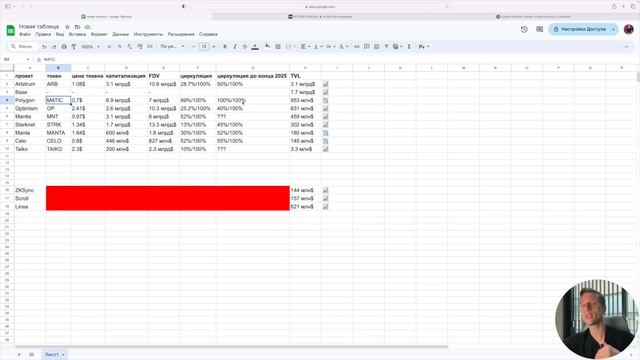The width and height of the screenshot is (640, 360).
Task: Open the chart icon in Linea row
Action: 325,207
